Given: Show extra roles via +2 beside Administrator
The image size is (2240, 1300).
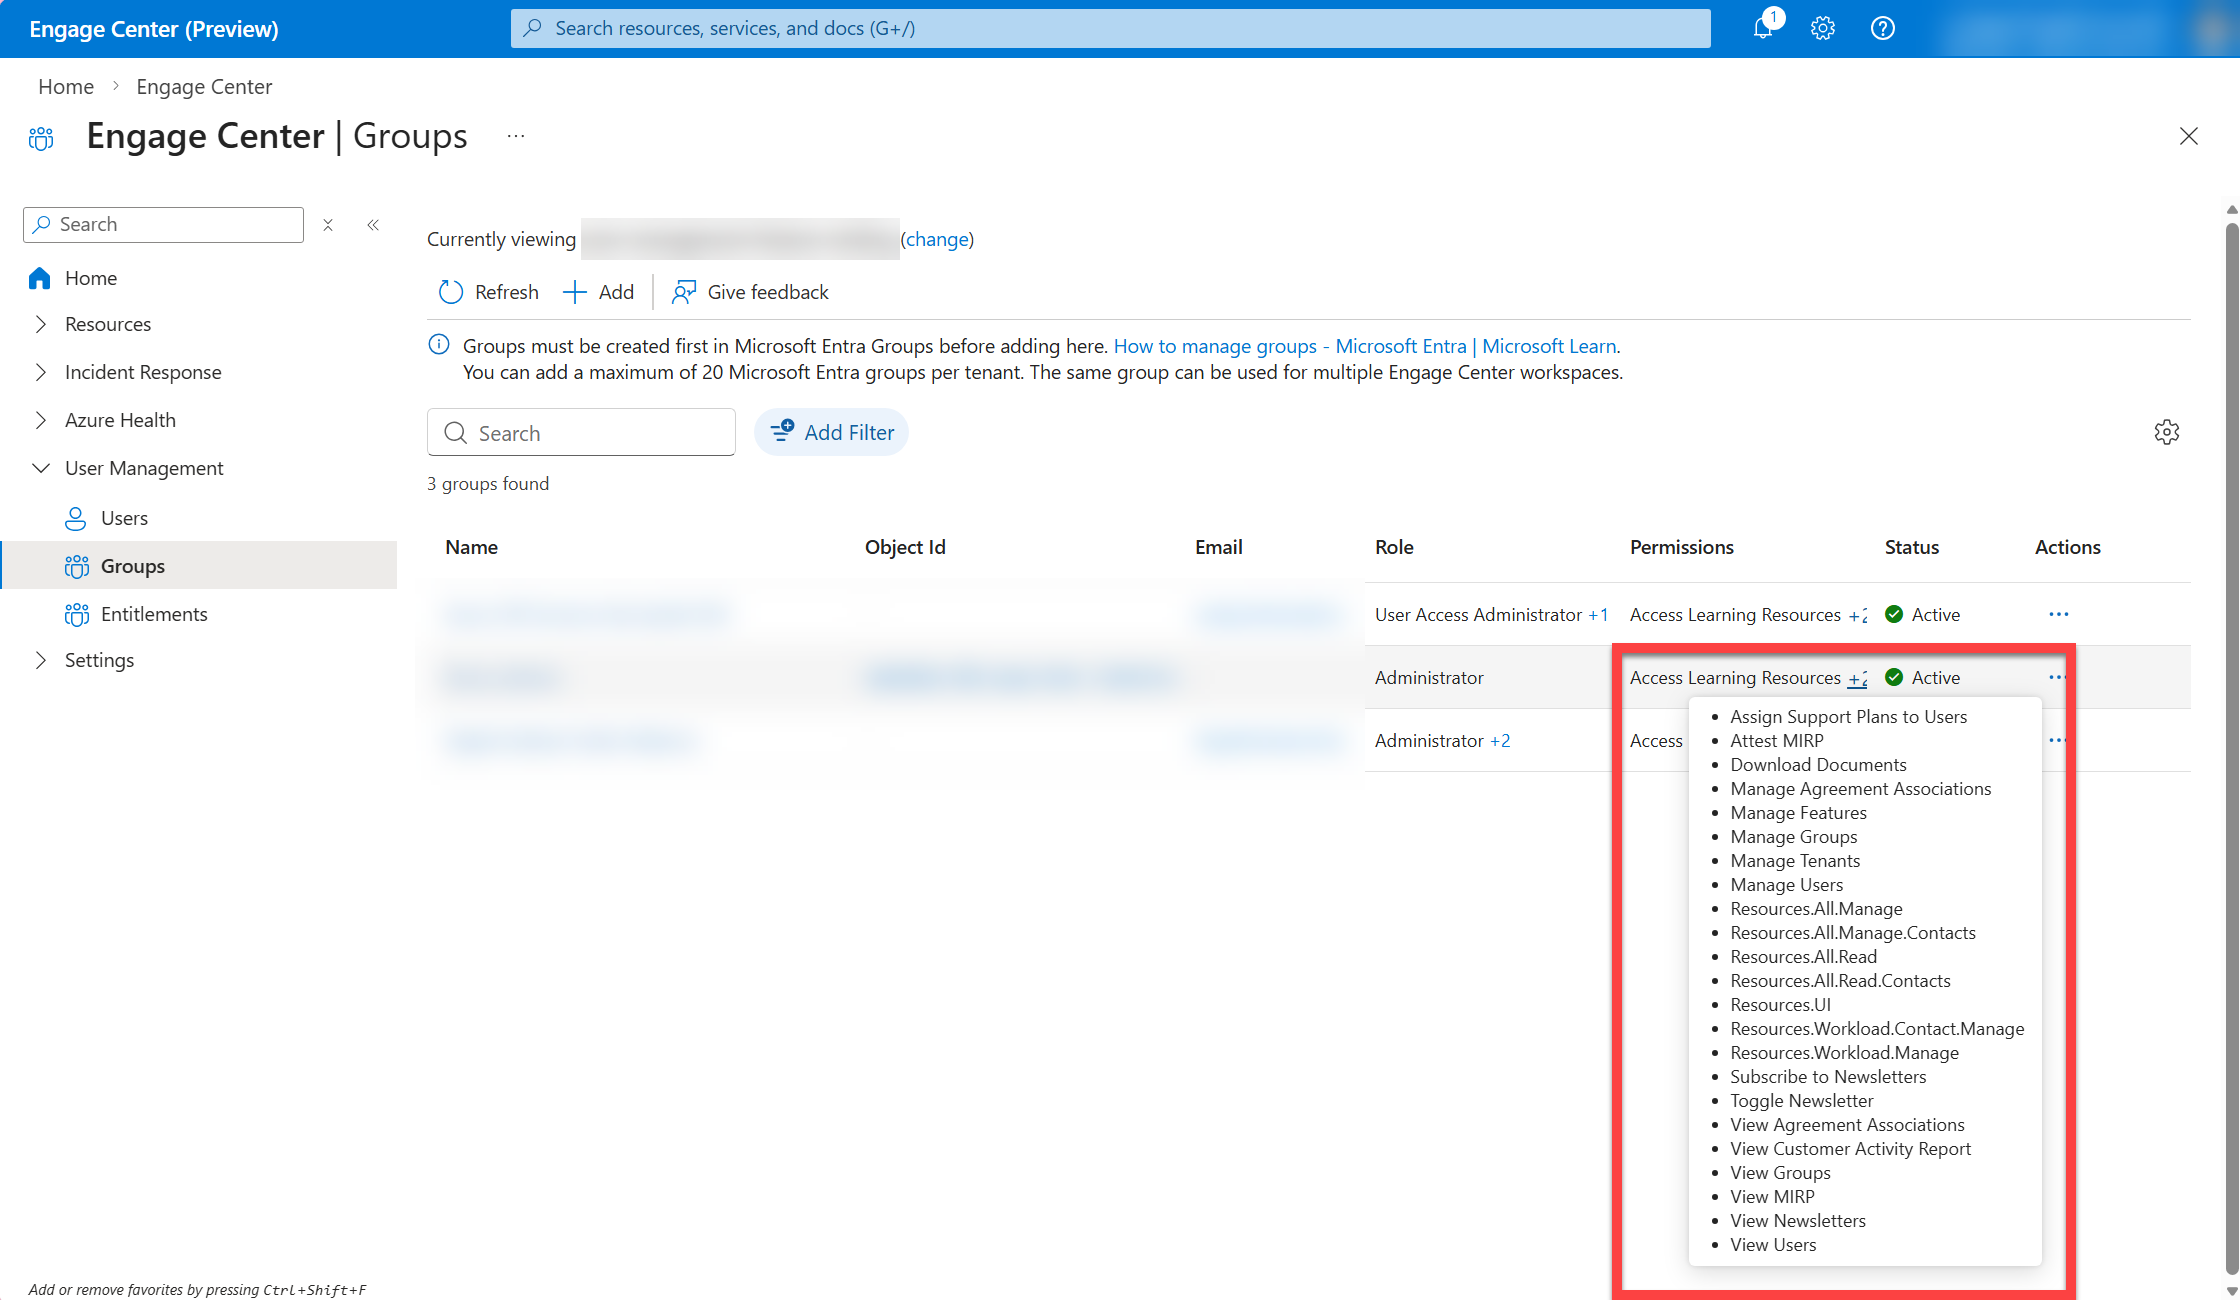Looking at the screenshot, I should coord(1500,741).
